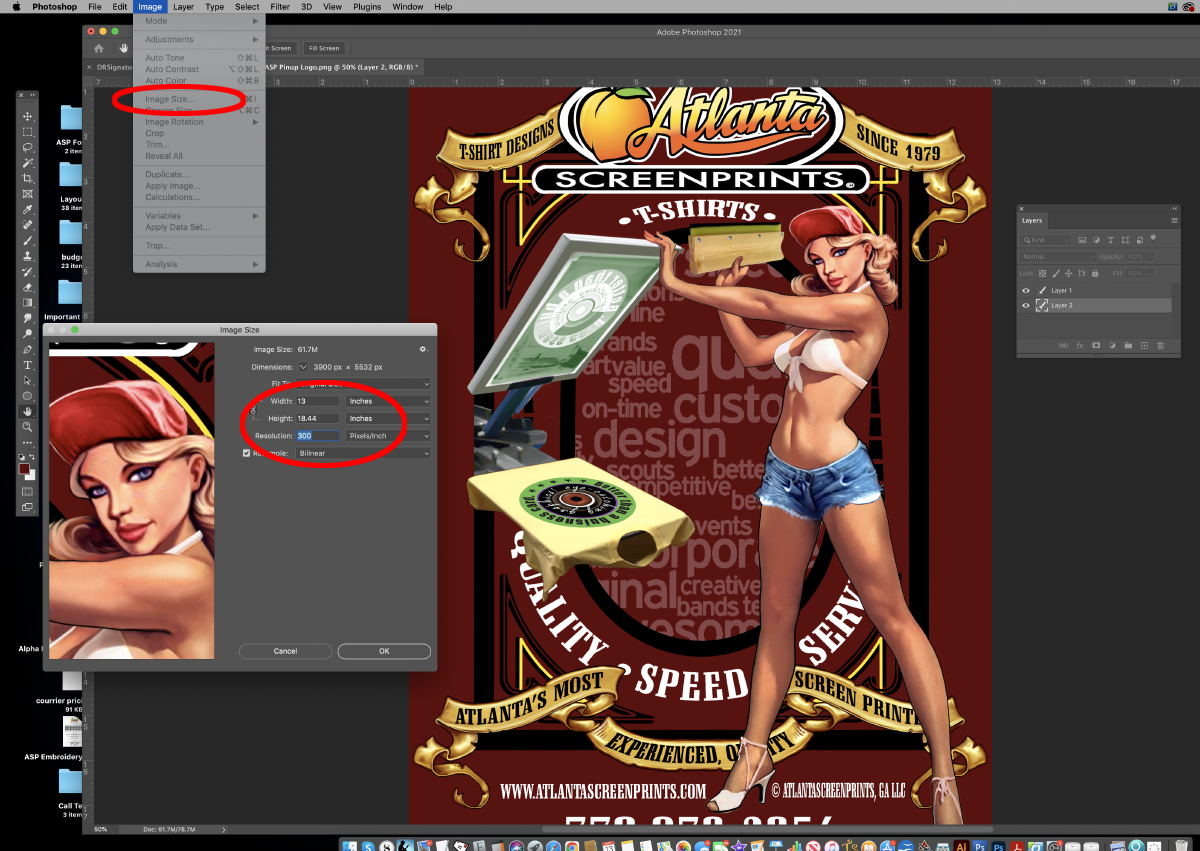Open the Height units dropdown (Inches)

tap(388, 419)
